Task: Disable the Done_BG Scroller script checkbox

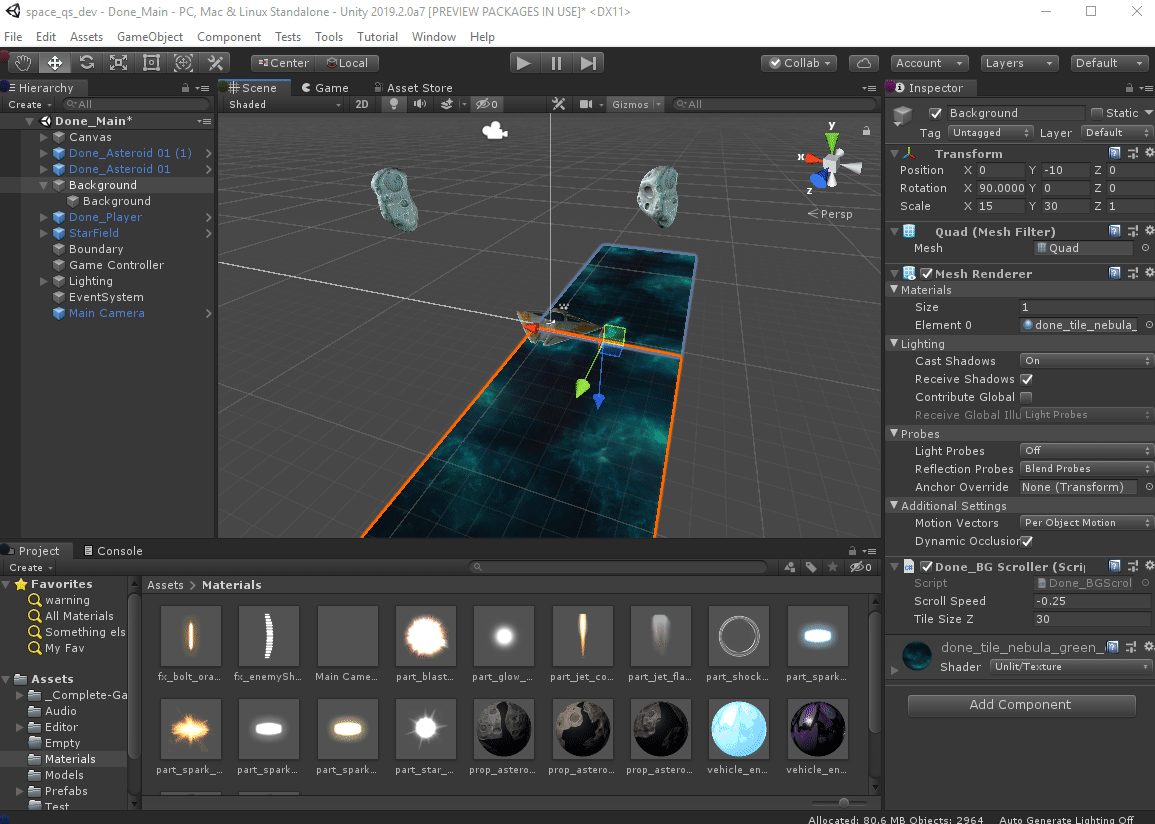Action: (x=927, y=567)
